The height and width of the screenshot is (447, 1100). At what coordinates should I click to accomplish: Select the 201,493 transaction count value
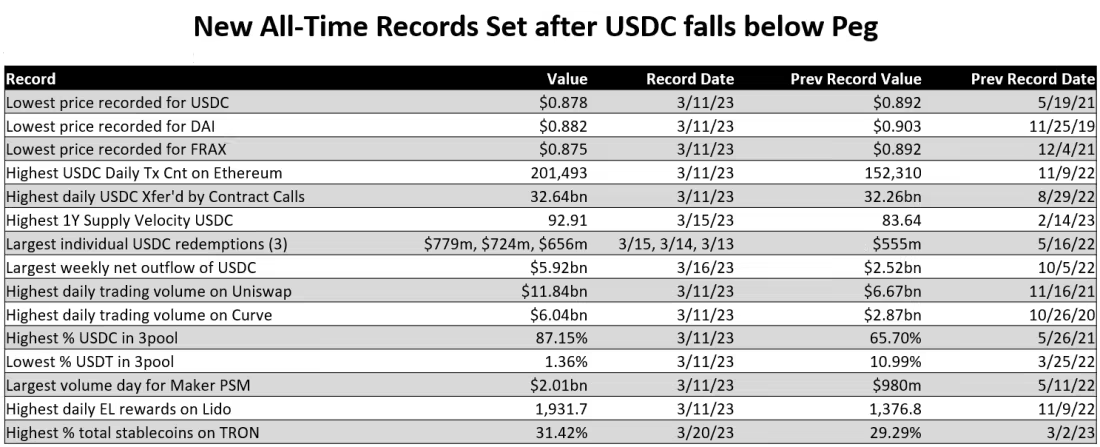[558, 173]
